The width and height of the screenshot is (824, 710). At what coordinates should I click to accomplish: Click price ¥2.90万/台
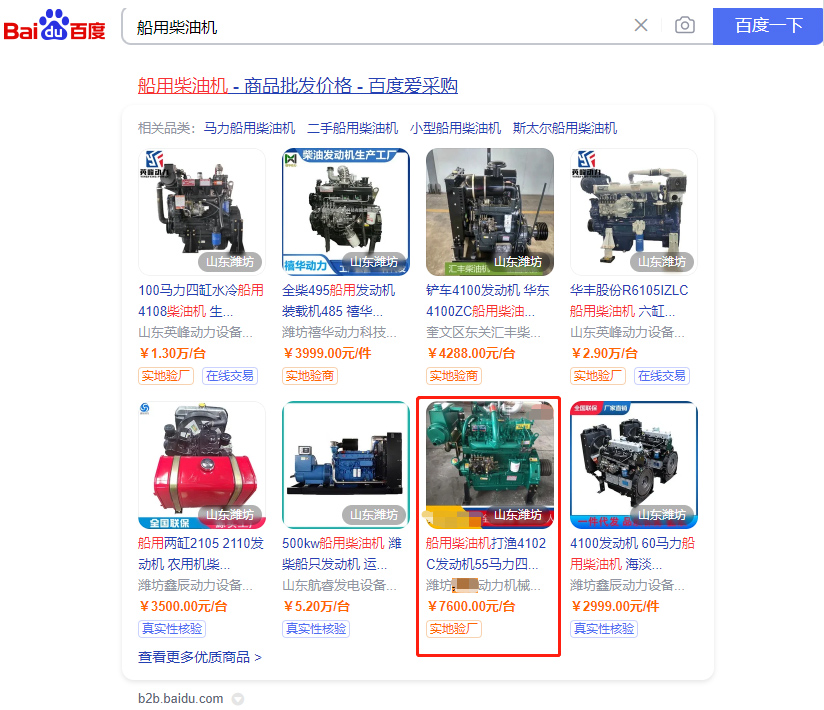click(604, 353)
